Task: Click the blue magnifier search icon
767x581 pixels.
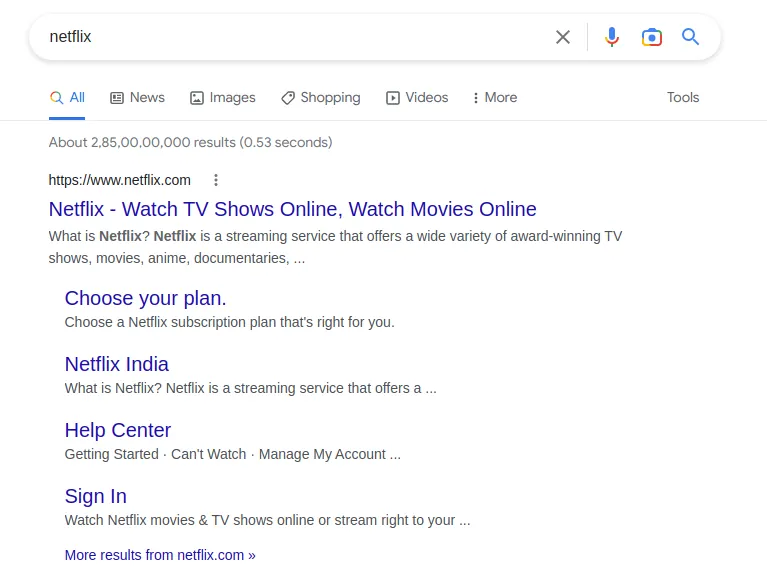Action: point(690,37)
